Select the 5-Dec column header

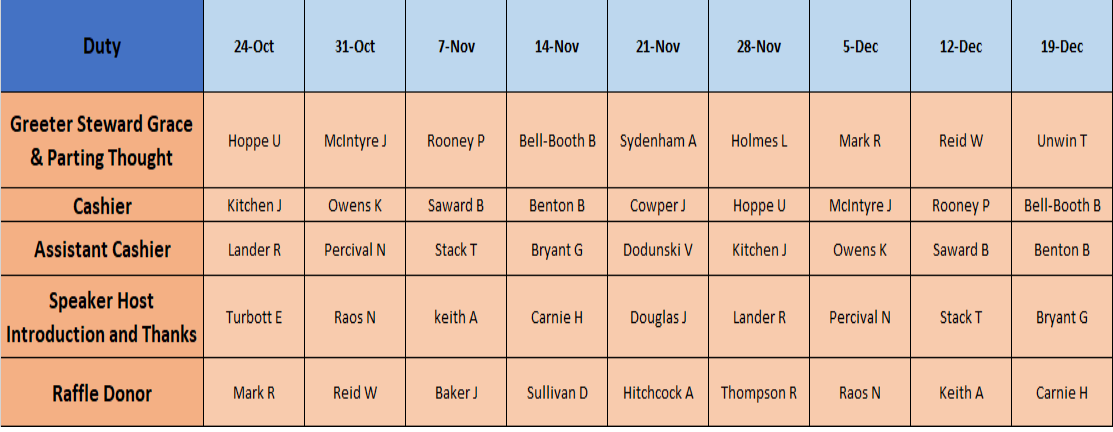[x=860, y=46]
